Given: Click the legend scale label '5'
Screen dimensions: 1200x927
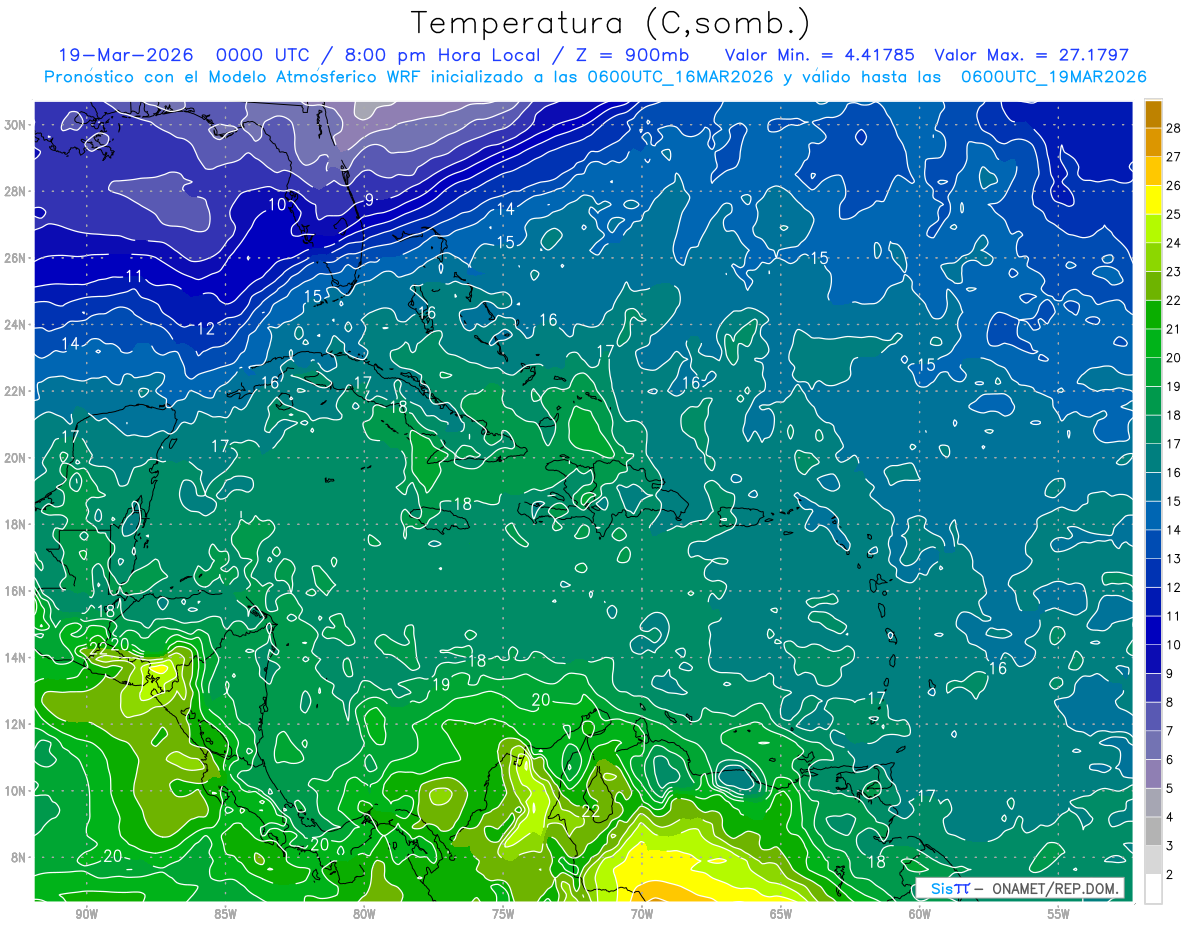Looking at the screenshot, I should [1170, 788].
